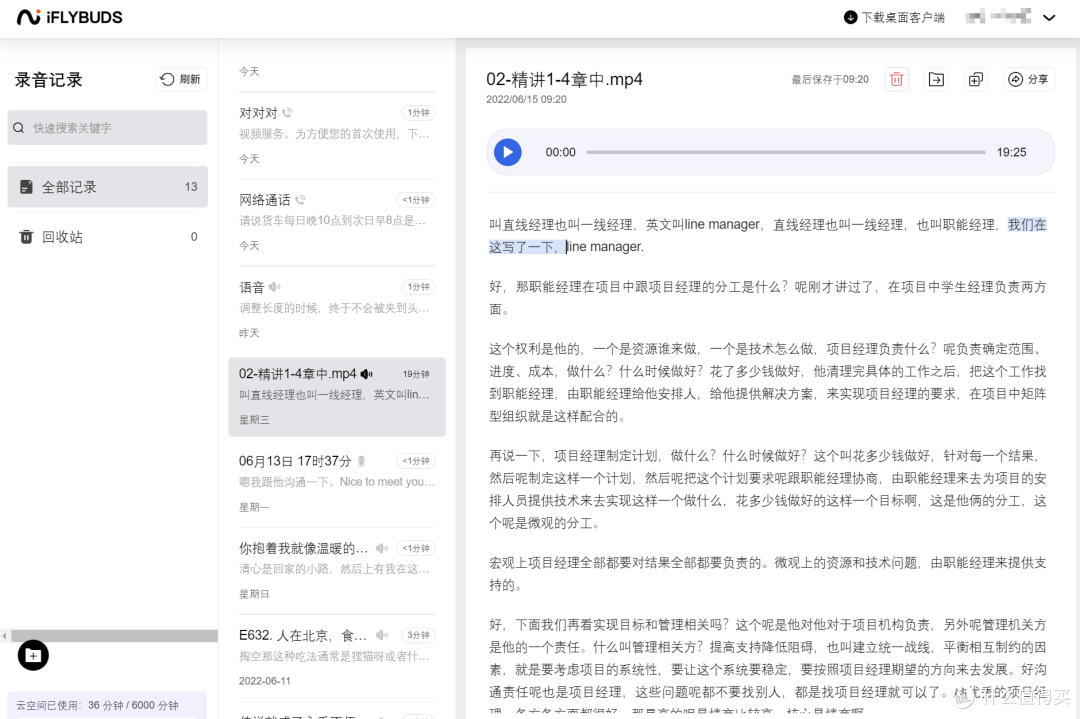Viewport: 1080px width, 719px height.
Task: Click the 昨天 date label in list
Action: (x=249, y=333)
